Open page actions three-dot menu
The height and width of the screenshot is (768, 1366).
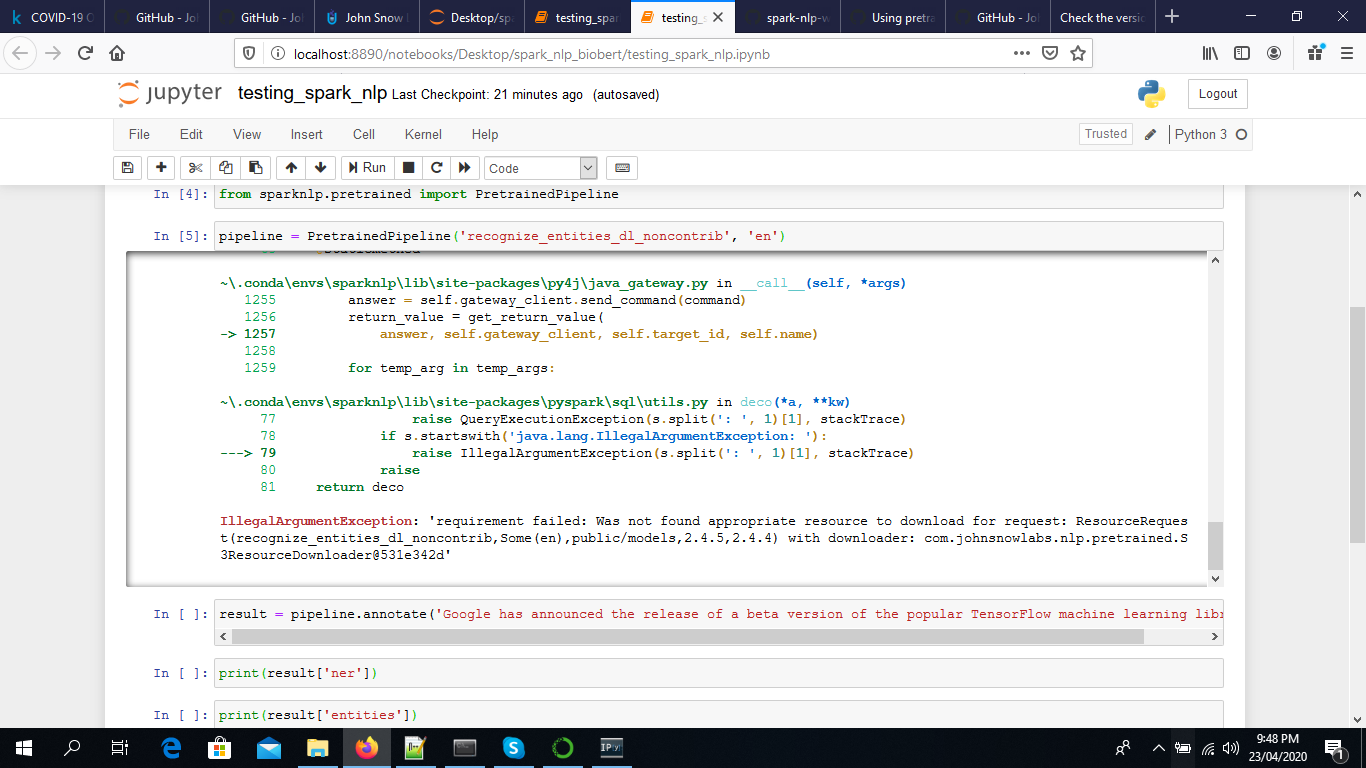(x=1021, y=53)
